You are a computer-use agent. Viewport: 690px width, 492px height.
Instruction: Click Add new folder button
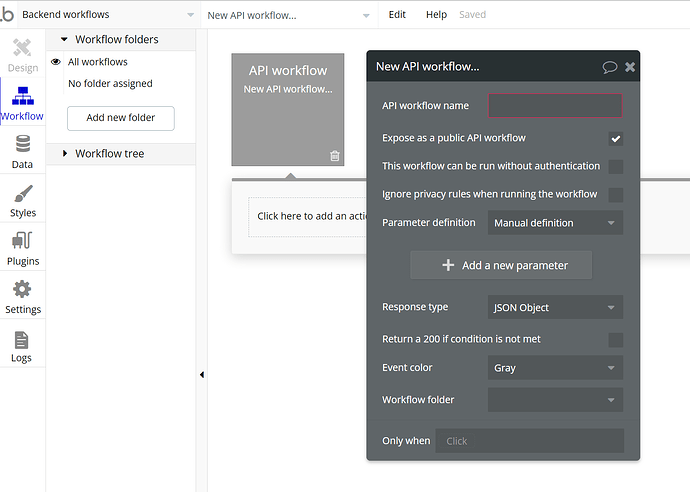pyautogui.click(x=121, y=118)
